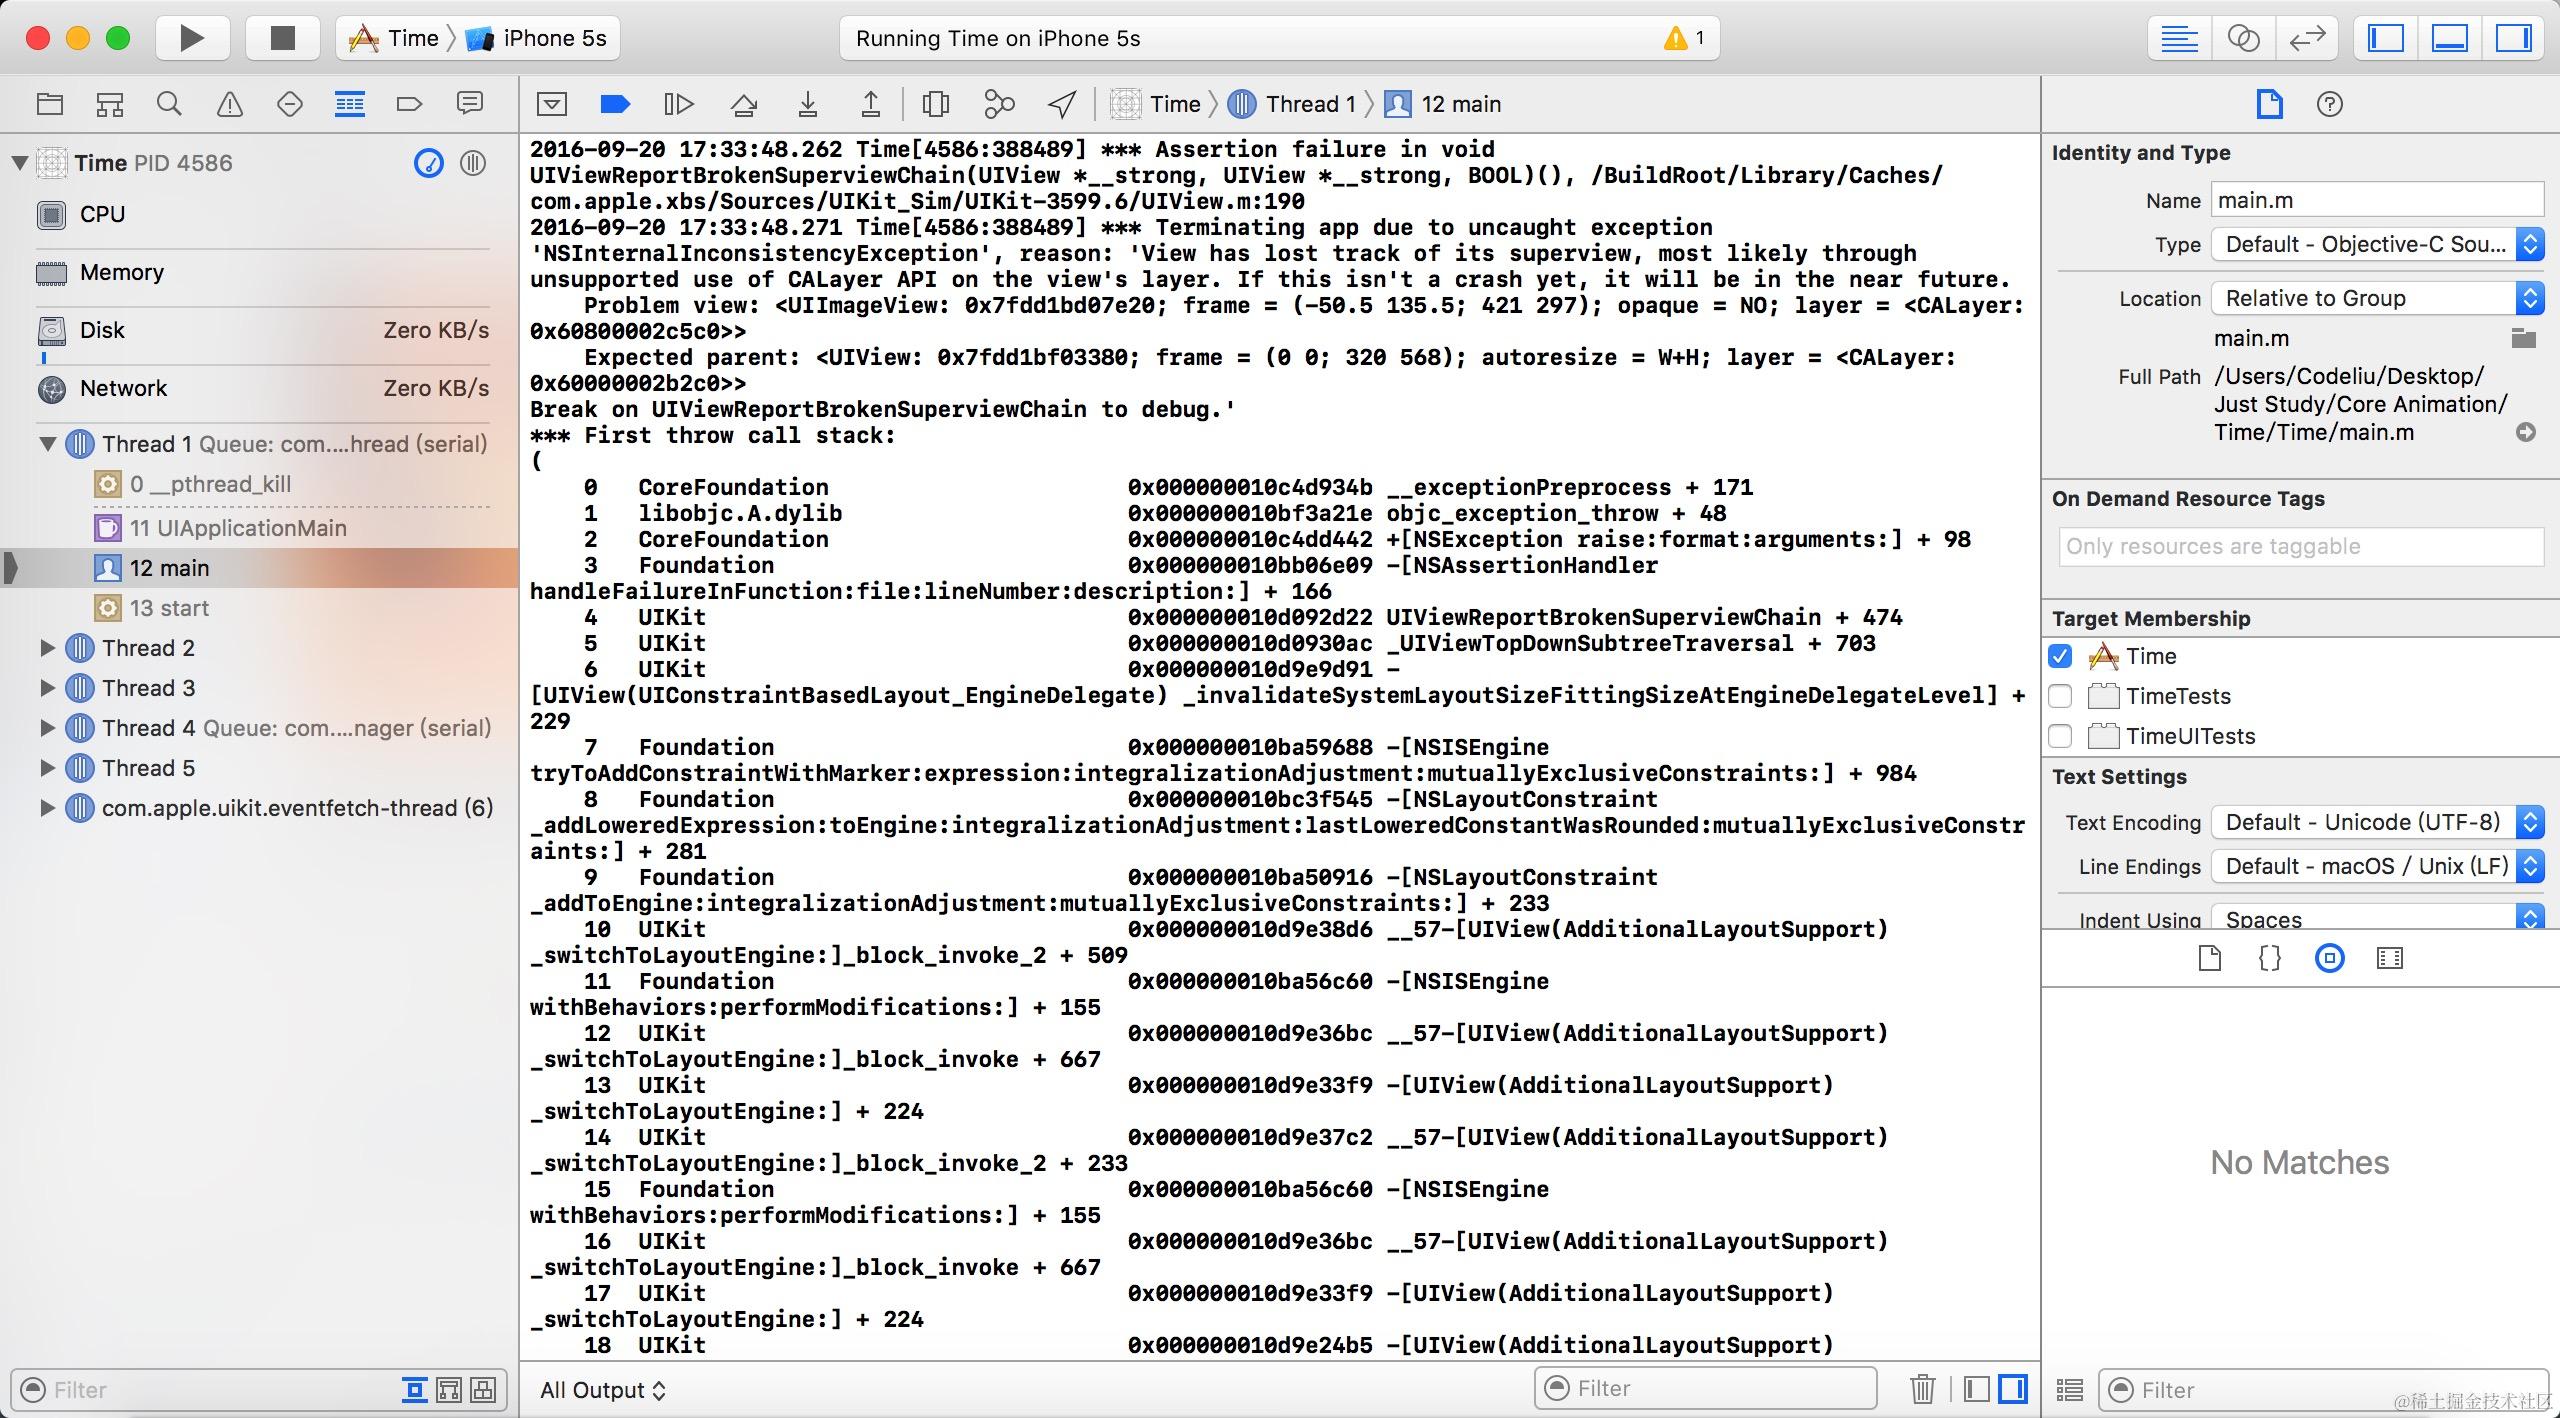Uncheck the Time target membership checkbox
The height and width of the screenshot is (1418, 2560).
(2060, 656)
